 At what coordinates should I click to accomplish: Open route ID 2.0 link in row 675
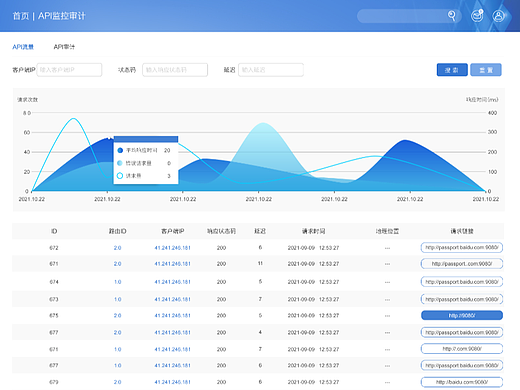(117, 315)
